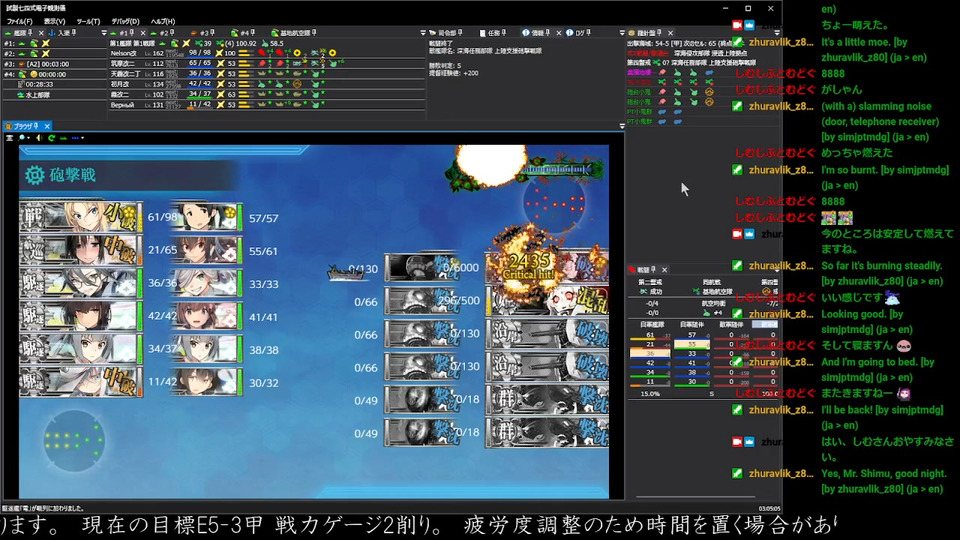Open the fleet tabs panel's window-list dropdown
960x540 pixels.
point(423,33)
